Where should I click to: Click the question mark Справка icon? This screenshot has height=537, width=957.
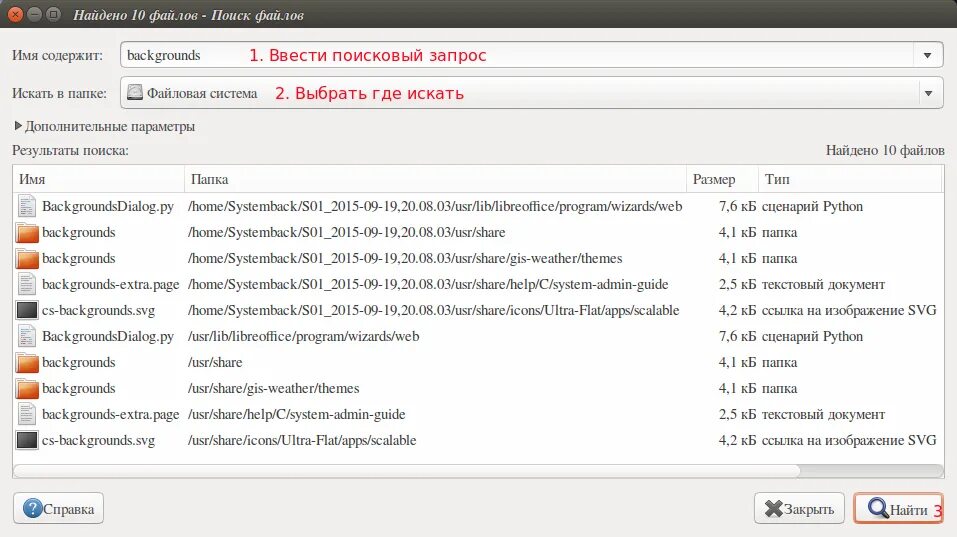pyautogui.click(x=32, y=508)
